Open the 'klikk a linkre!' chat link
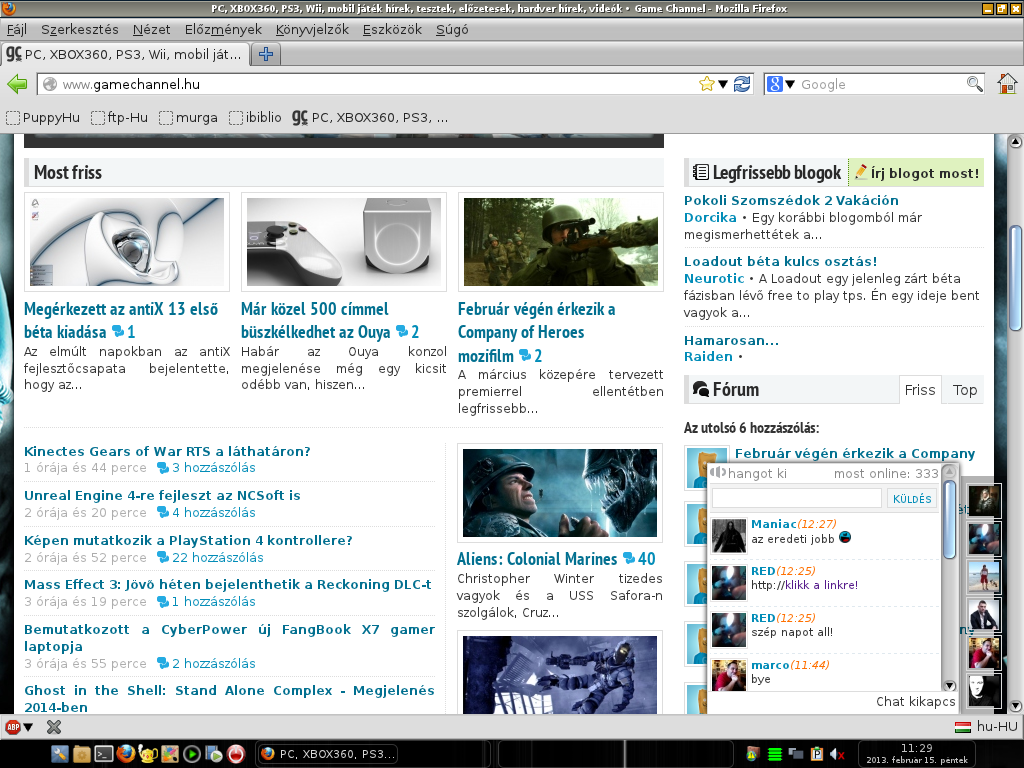The height and width of the screenshot is (768, 1024). 822,585
